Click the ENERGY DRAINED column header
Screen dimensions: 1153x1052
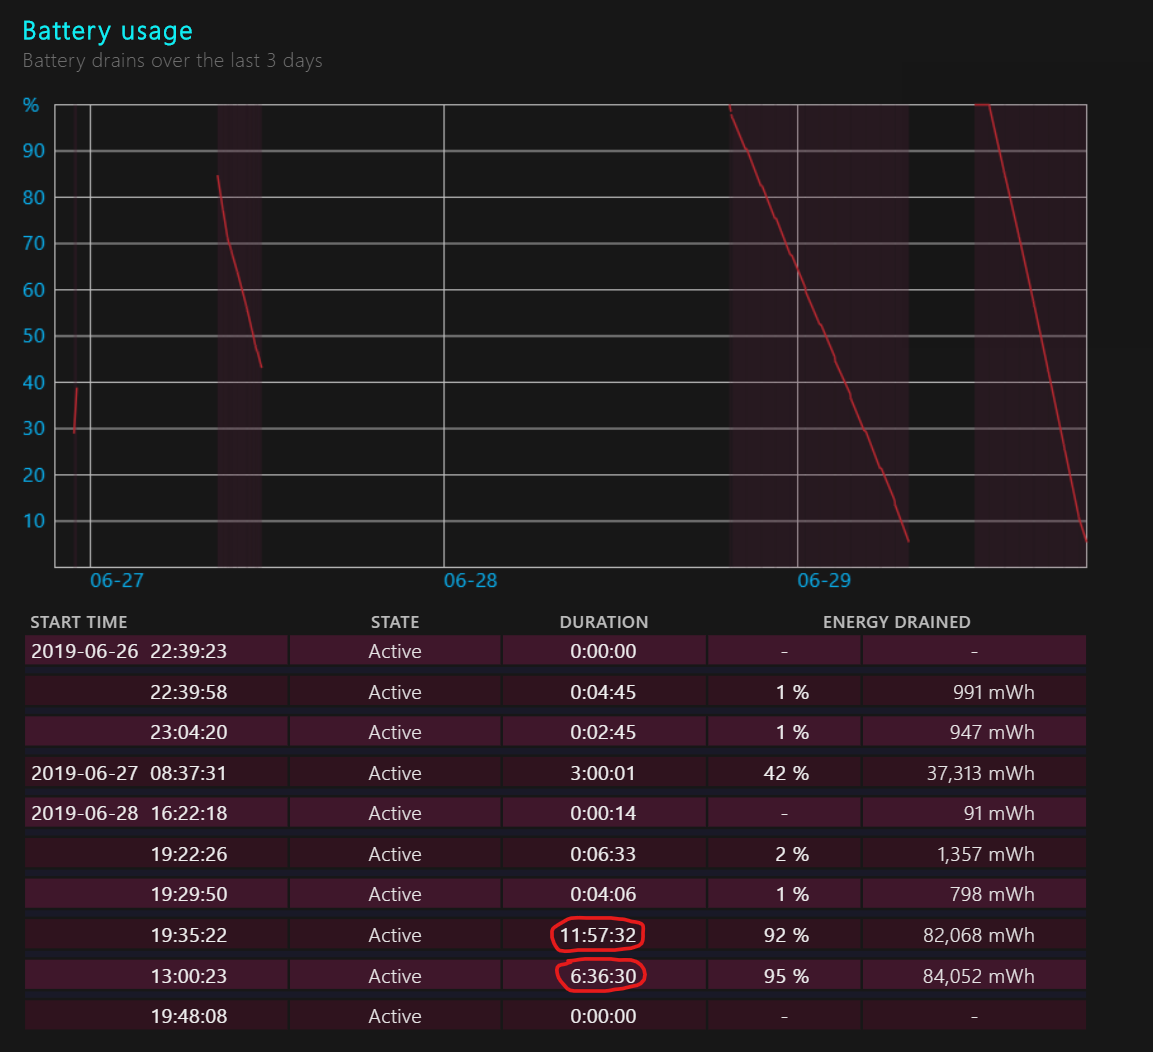pyautogui.click(x=896, y=622)
